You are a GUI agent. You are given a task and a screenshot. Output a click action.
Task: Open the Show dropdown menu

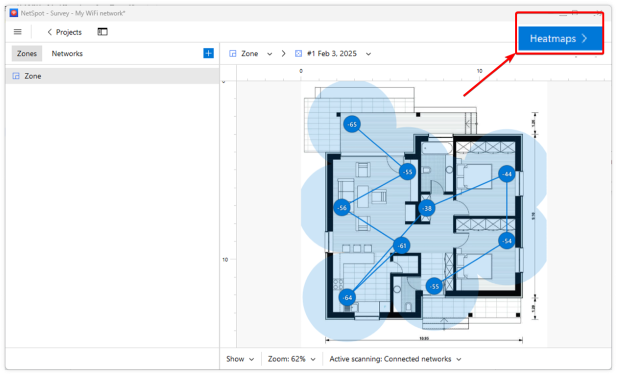click(240, 359)
